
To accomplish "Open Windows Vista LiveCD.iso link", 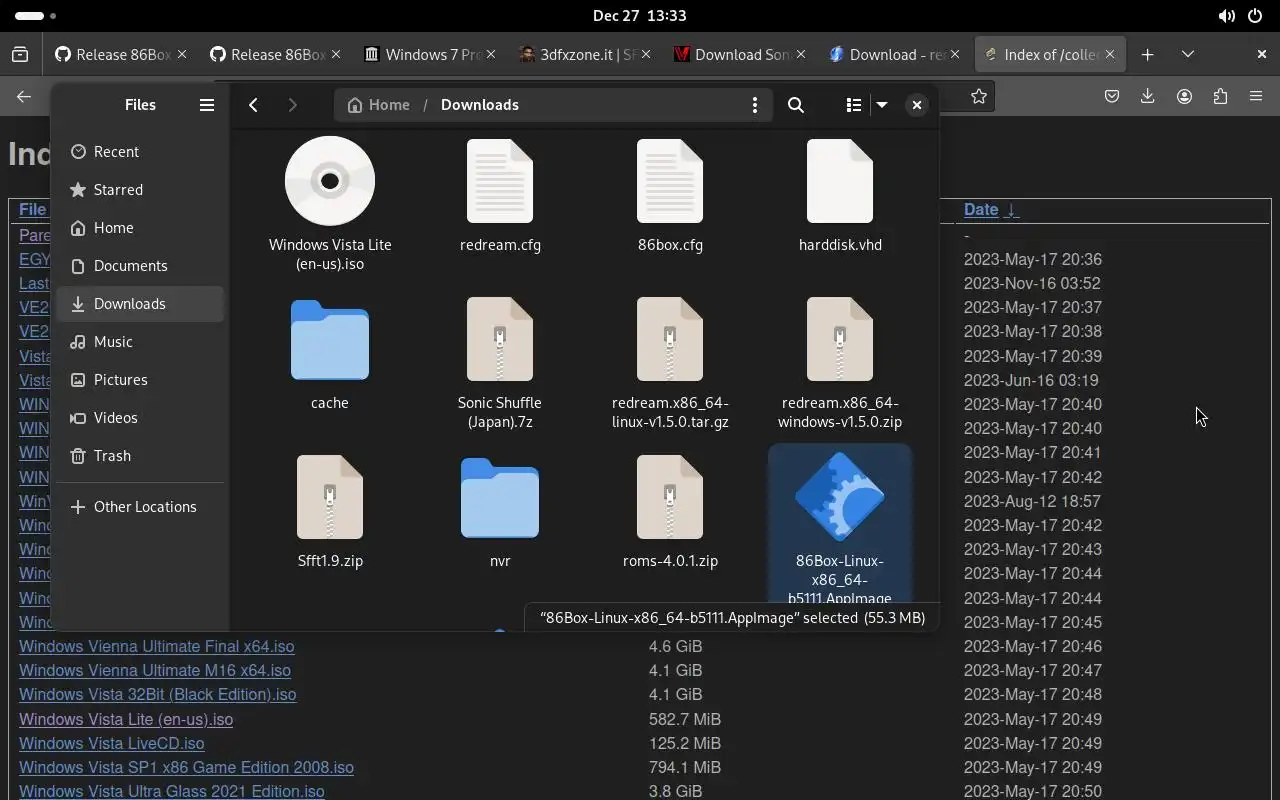I will 112,744.
